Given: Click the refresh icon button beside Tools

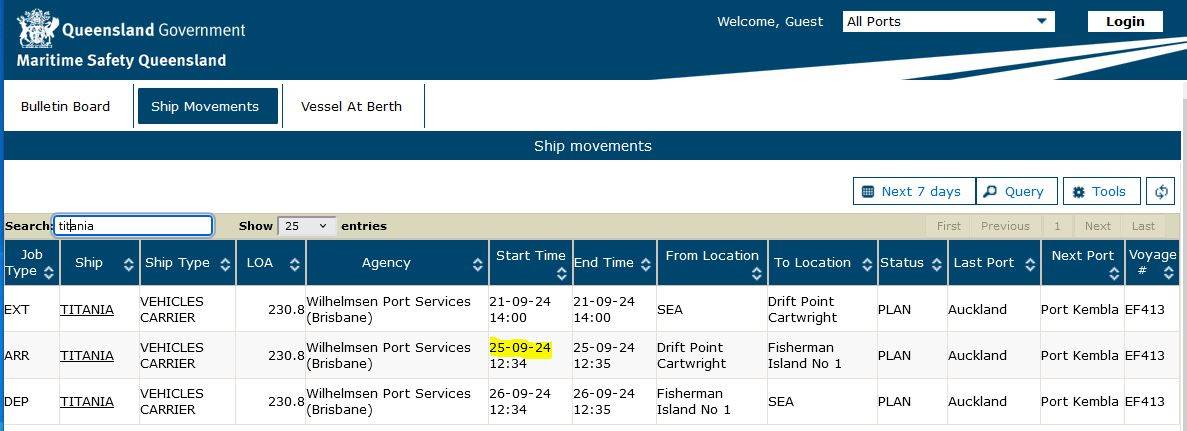Looking at the screenshot, I should click(1161, 192).
